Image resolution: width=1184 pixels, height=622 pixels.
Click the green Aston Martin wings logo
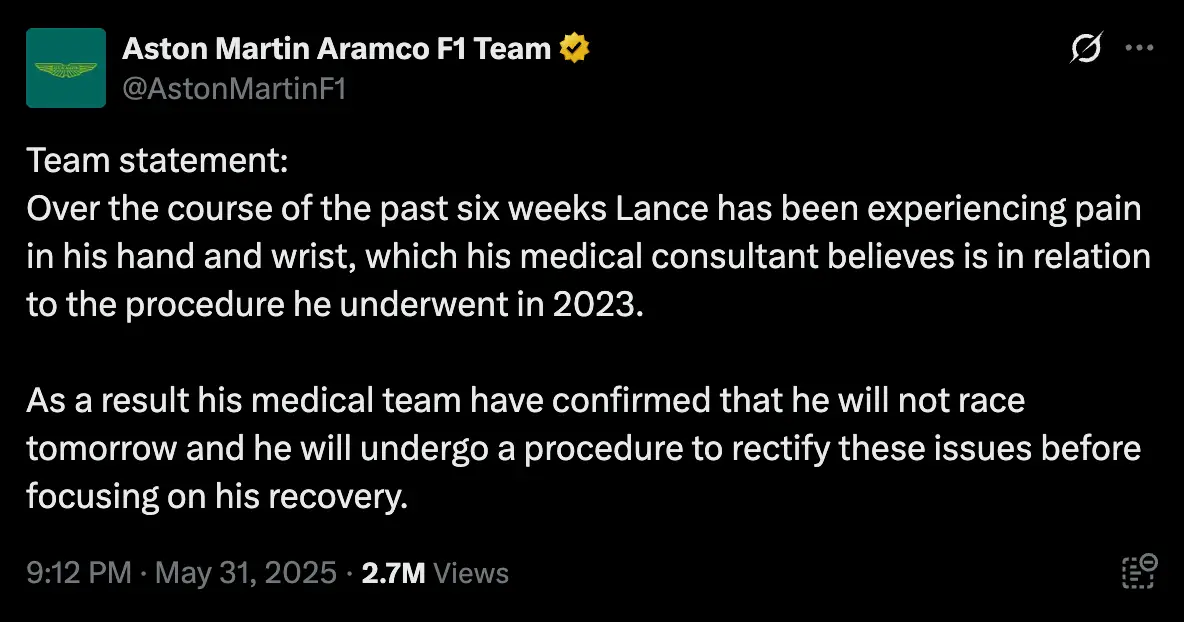point(66,69)
